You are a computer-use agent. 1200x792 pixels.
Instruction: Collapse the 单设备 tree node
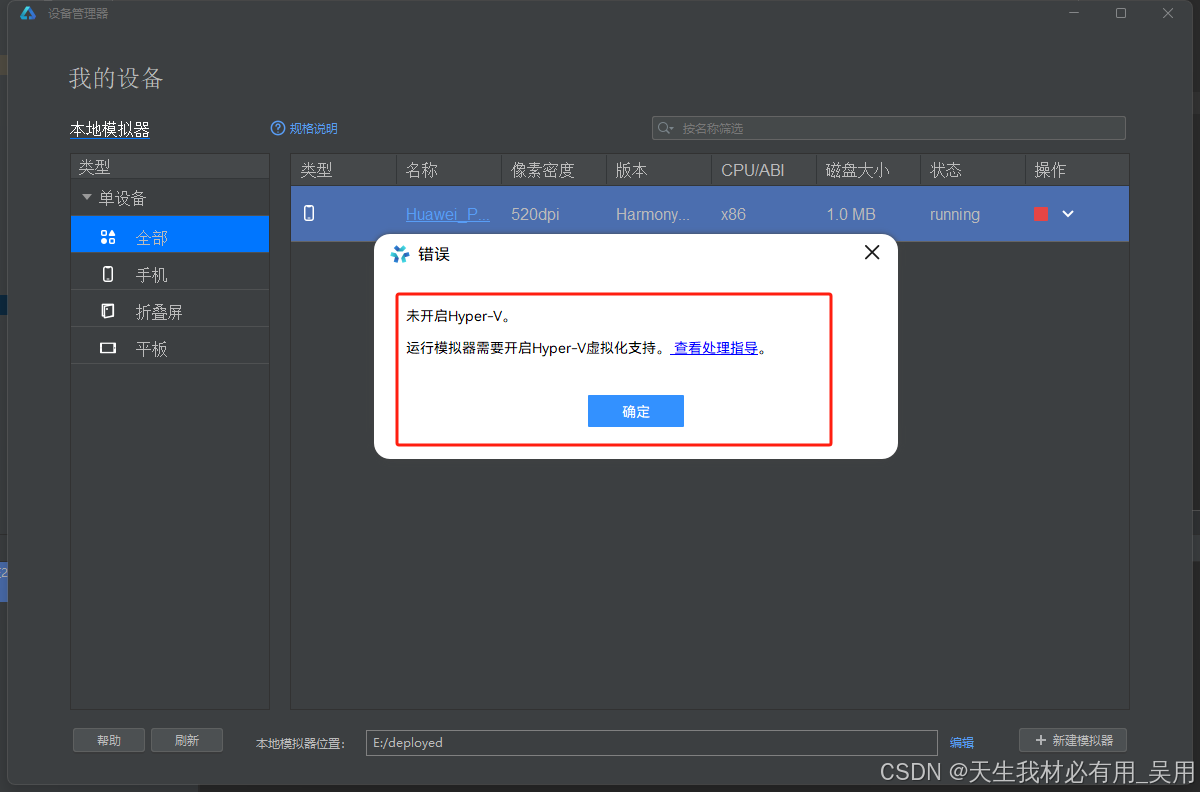coord(87,198)
